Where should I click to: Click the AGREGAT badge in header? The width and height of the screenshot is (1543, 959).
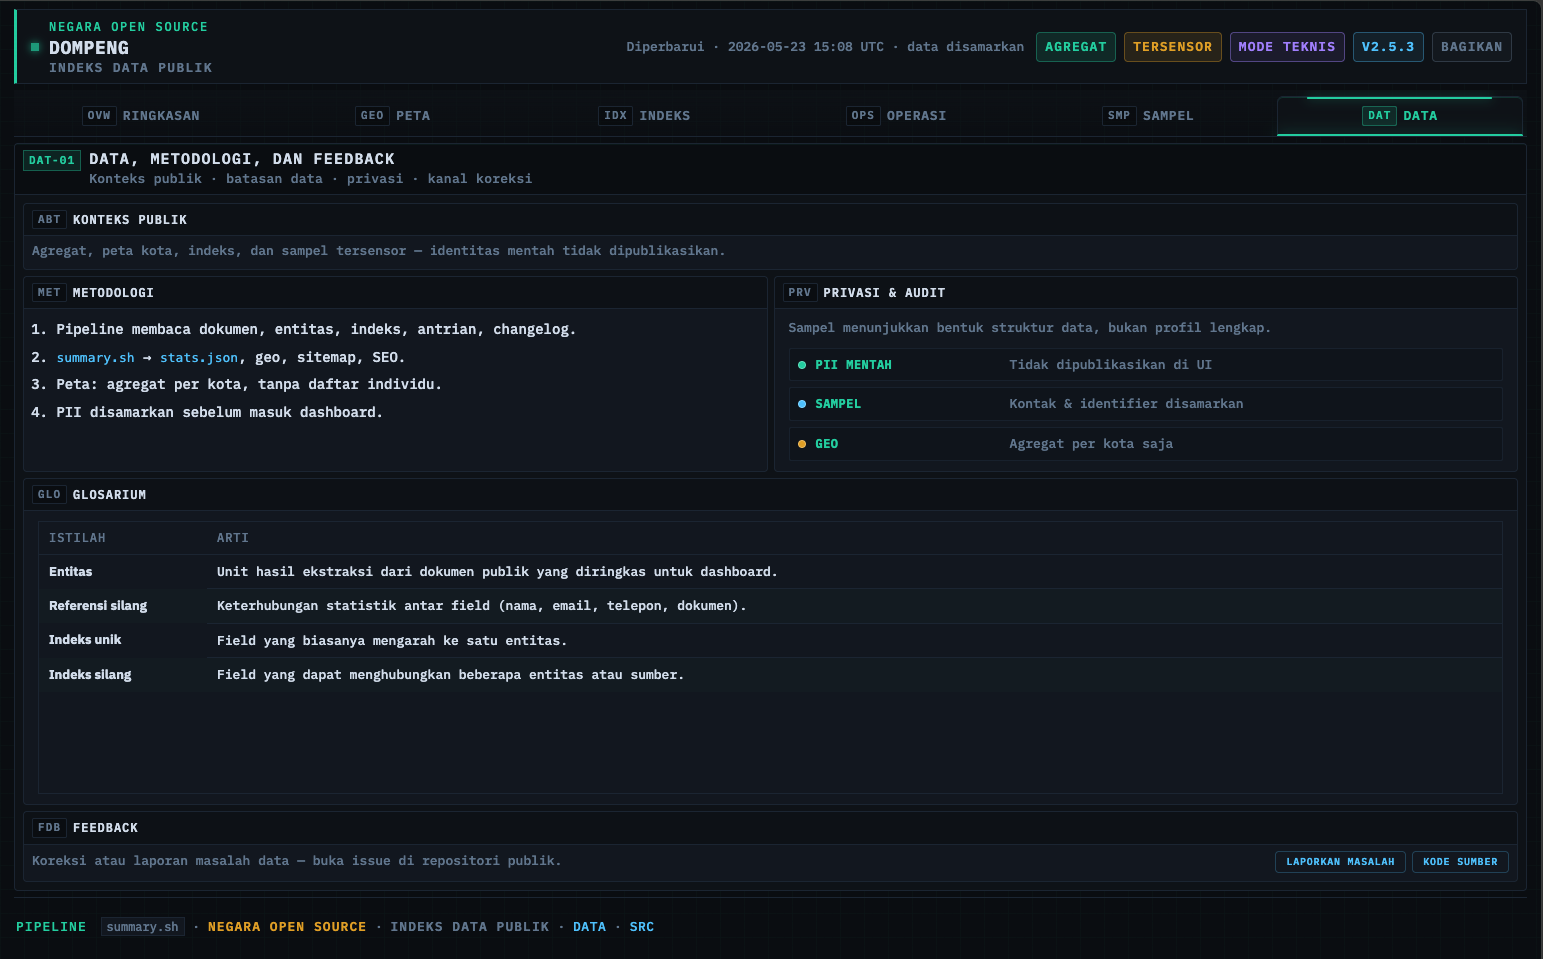coord(1076,47)
